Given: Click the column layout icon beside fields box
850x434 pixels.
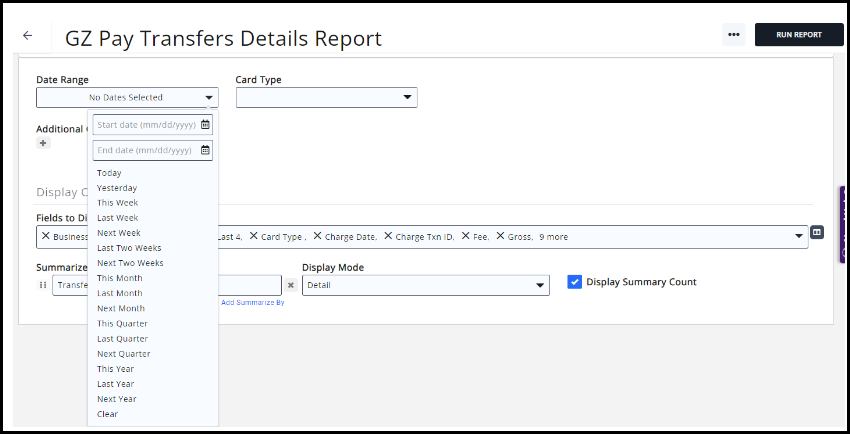Looking at the screenshot, I should (x=817, y=232).
